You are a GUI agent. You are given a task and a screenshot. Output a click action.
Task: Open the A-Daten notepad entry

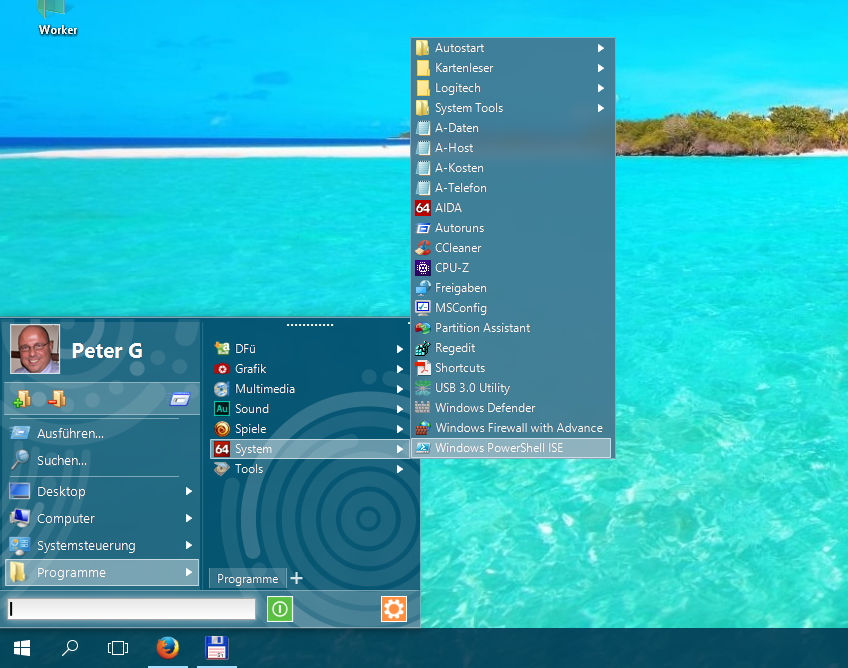click(x=513, y=128)
